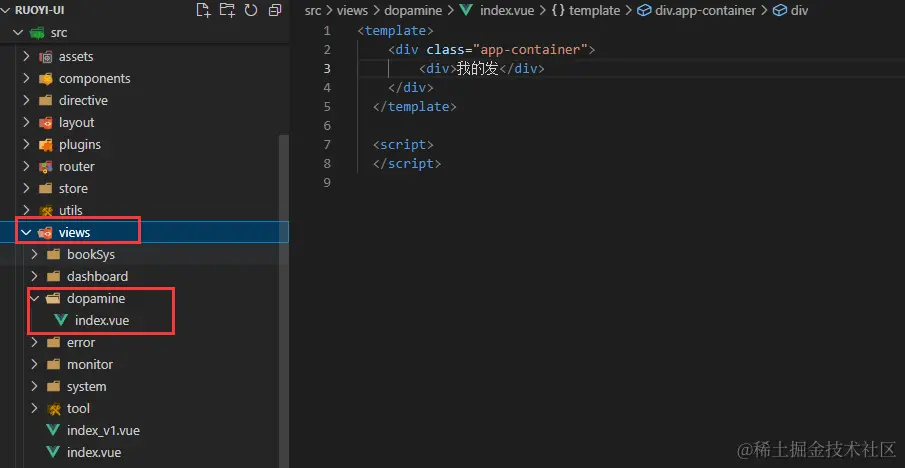Click the utils folder icon

tap(46, 210)
